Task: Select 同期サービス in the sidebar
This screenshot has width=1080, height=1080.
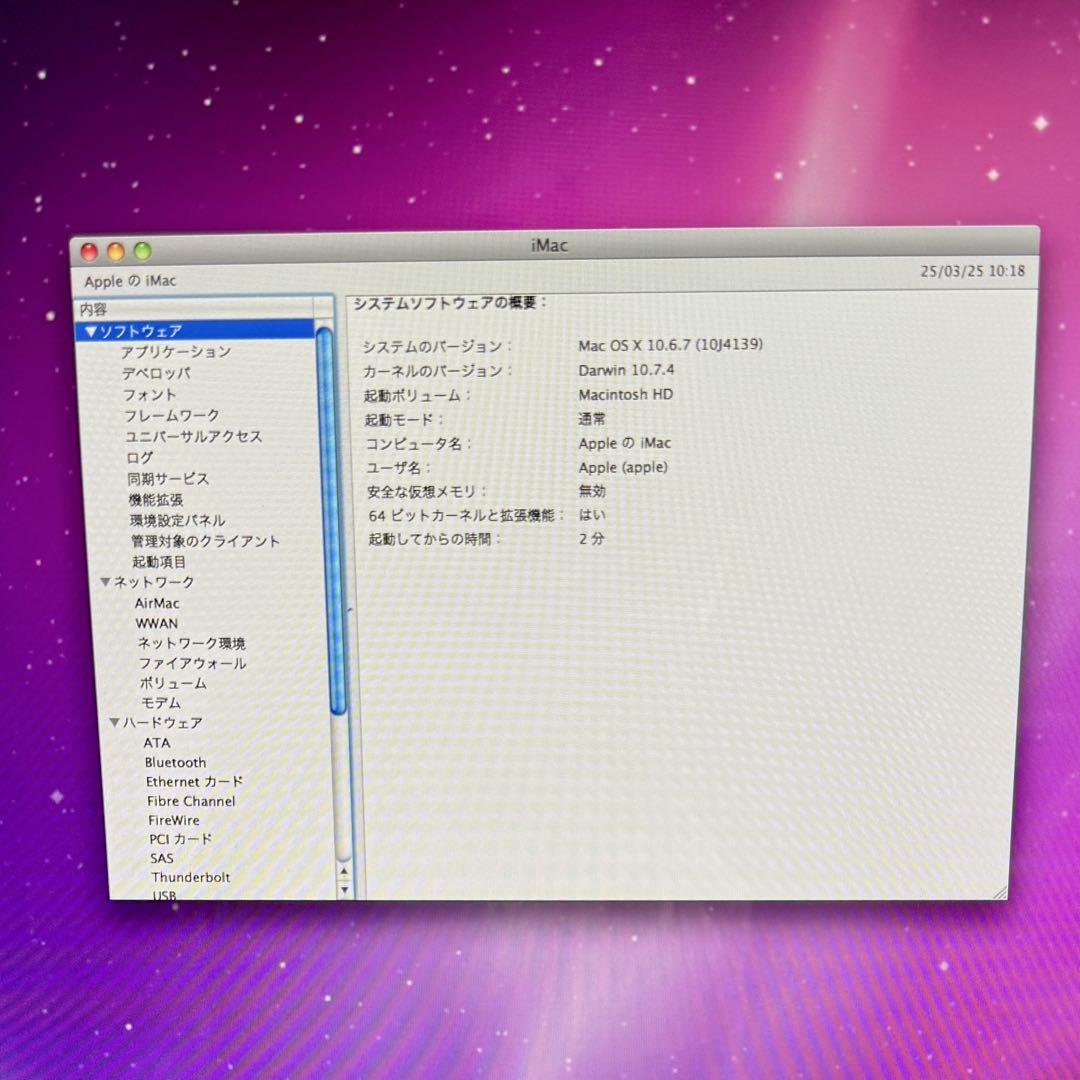Action: point(168,479)
